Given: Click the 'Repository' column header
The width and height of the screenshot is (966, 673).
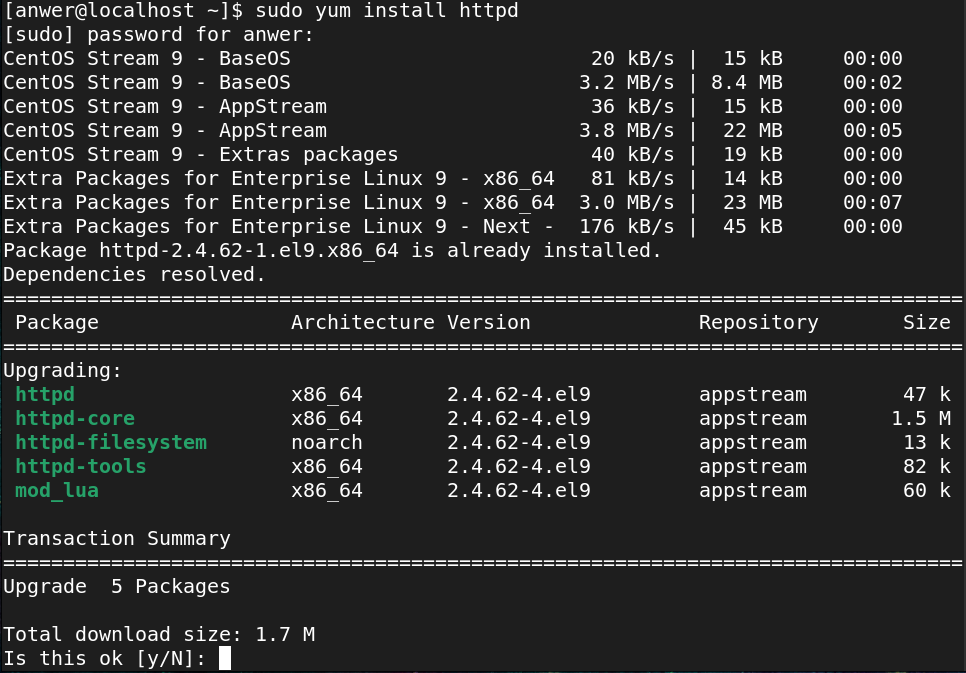Looking at the screenshot, I should pyautogui.click(x=758, y=323).
